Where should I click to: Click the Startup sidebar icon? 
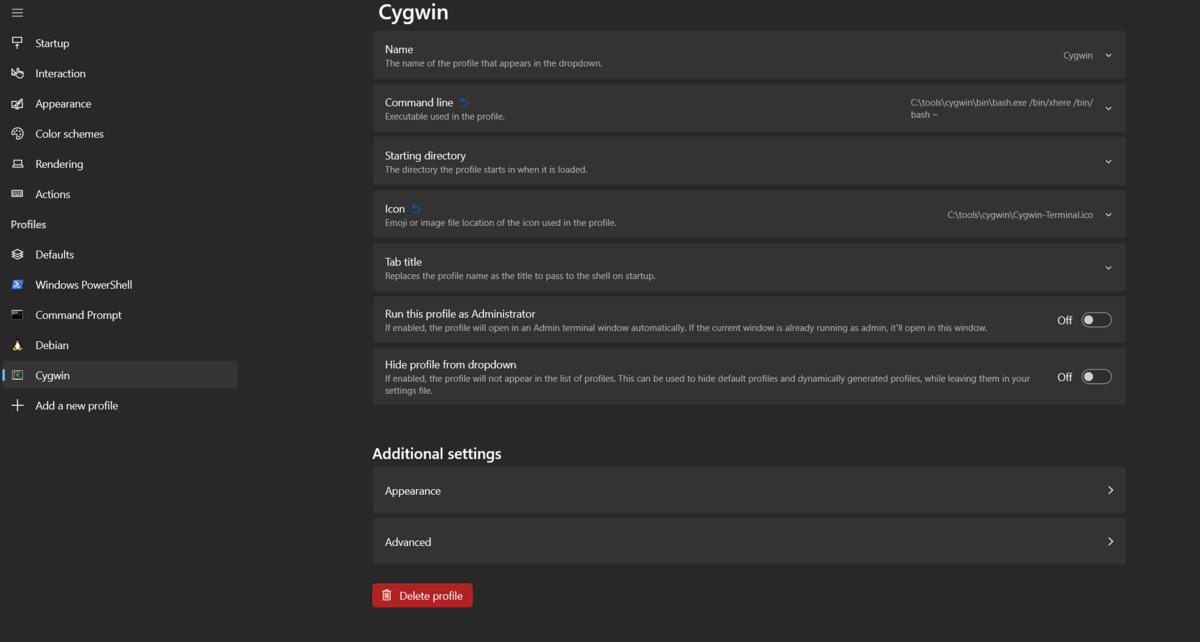17,43
